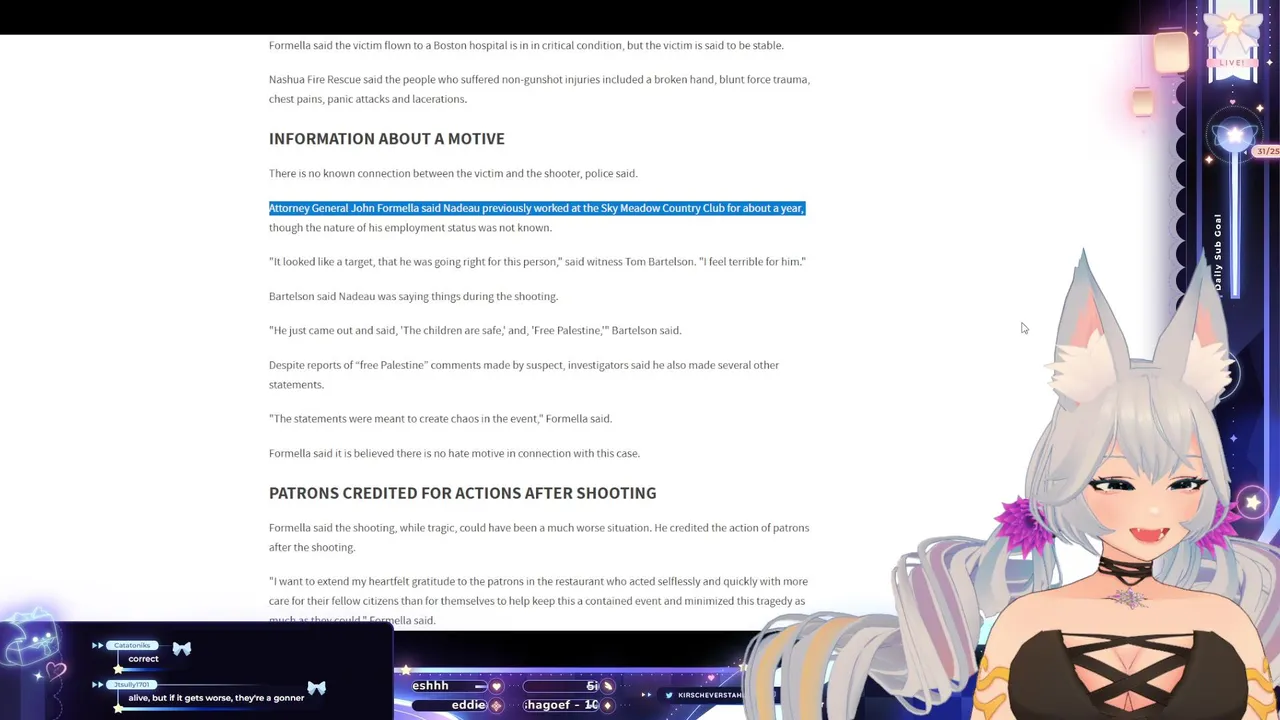
Task: Click 'Bartelson said Nadeau was saying things' line
Action: 413,297
